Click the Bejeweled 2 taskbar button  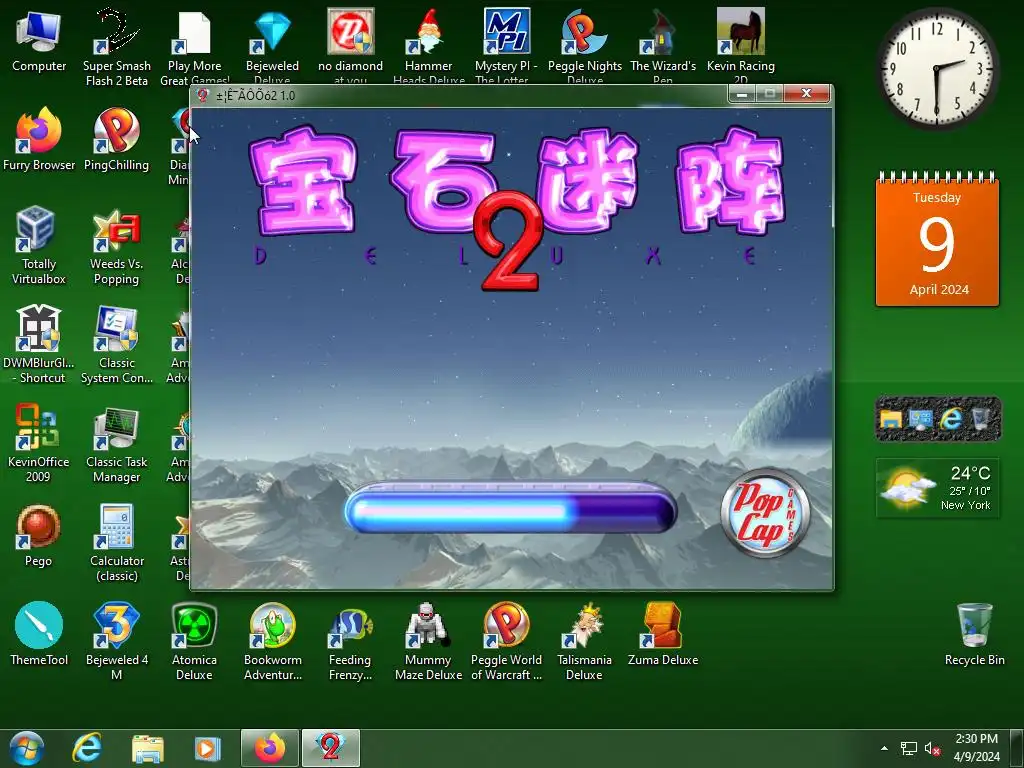click(x=330, y=748)
